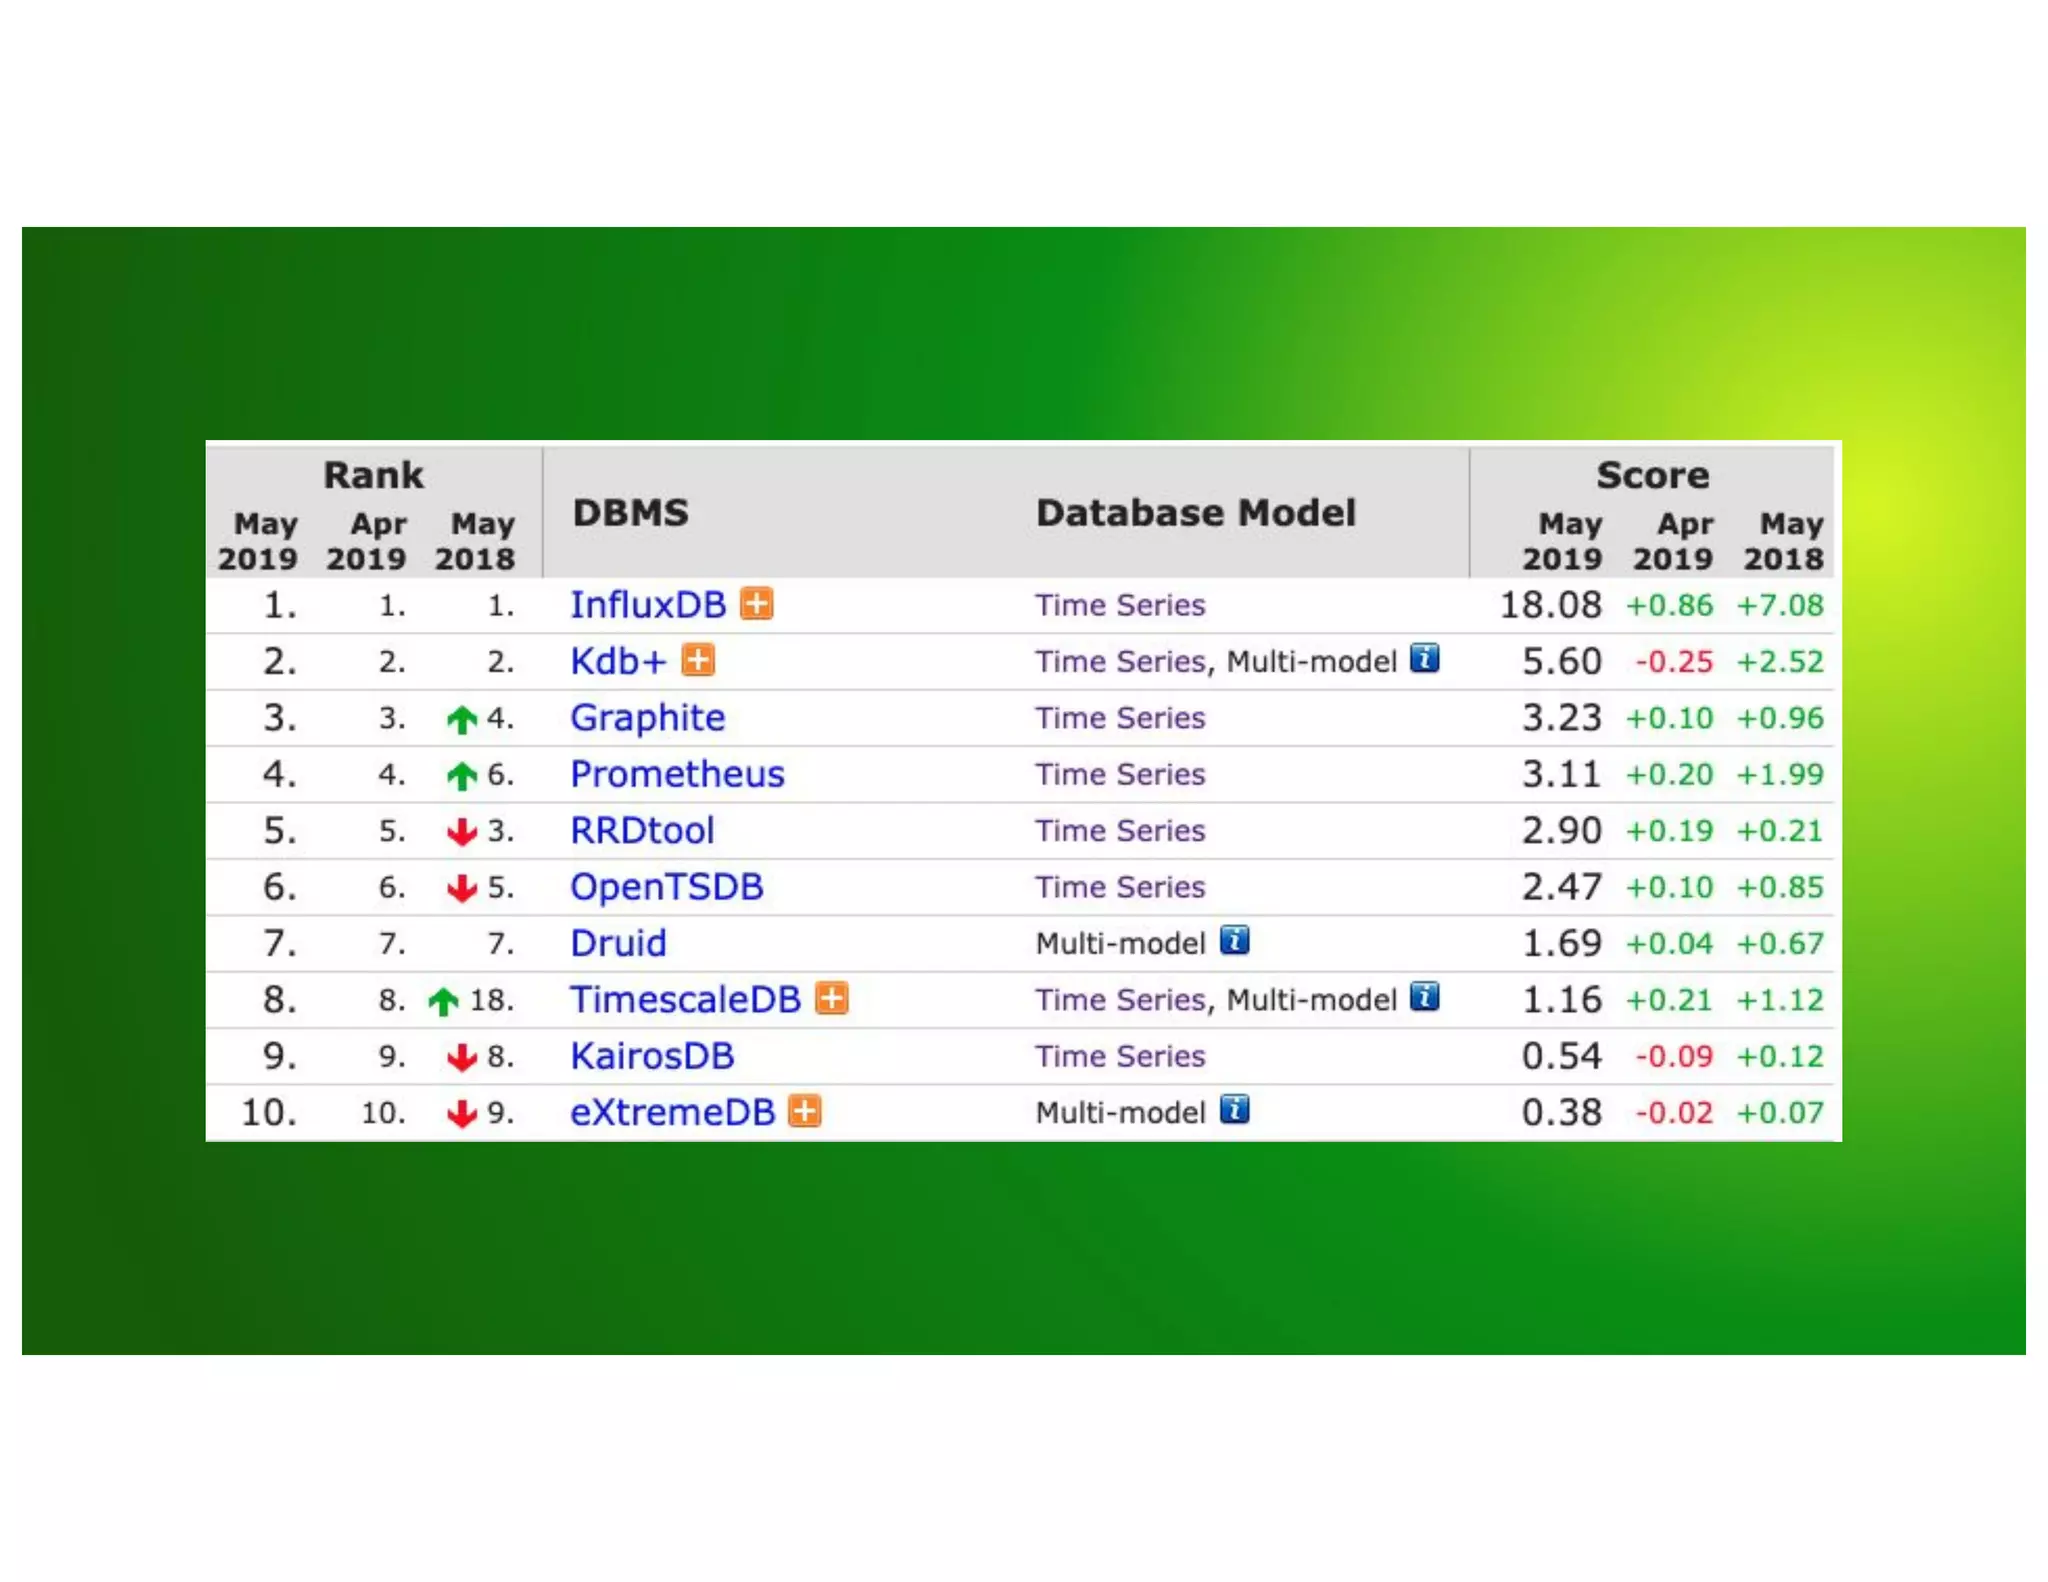Image resolution: width=2048 pixels, height=1582 pixels.
Task: Click the orange plus icon beside Kdb+
Action: coord(697,660)
